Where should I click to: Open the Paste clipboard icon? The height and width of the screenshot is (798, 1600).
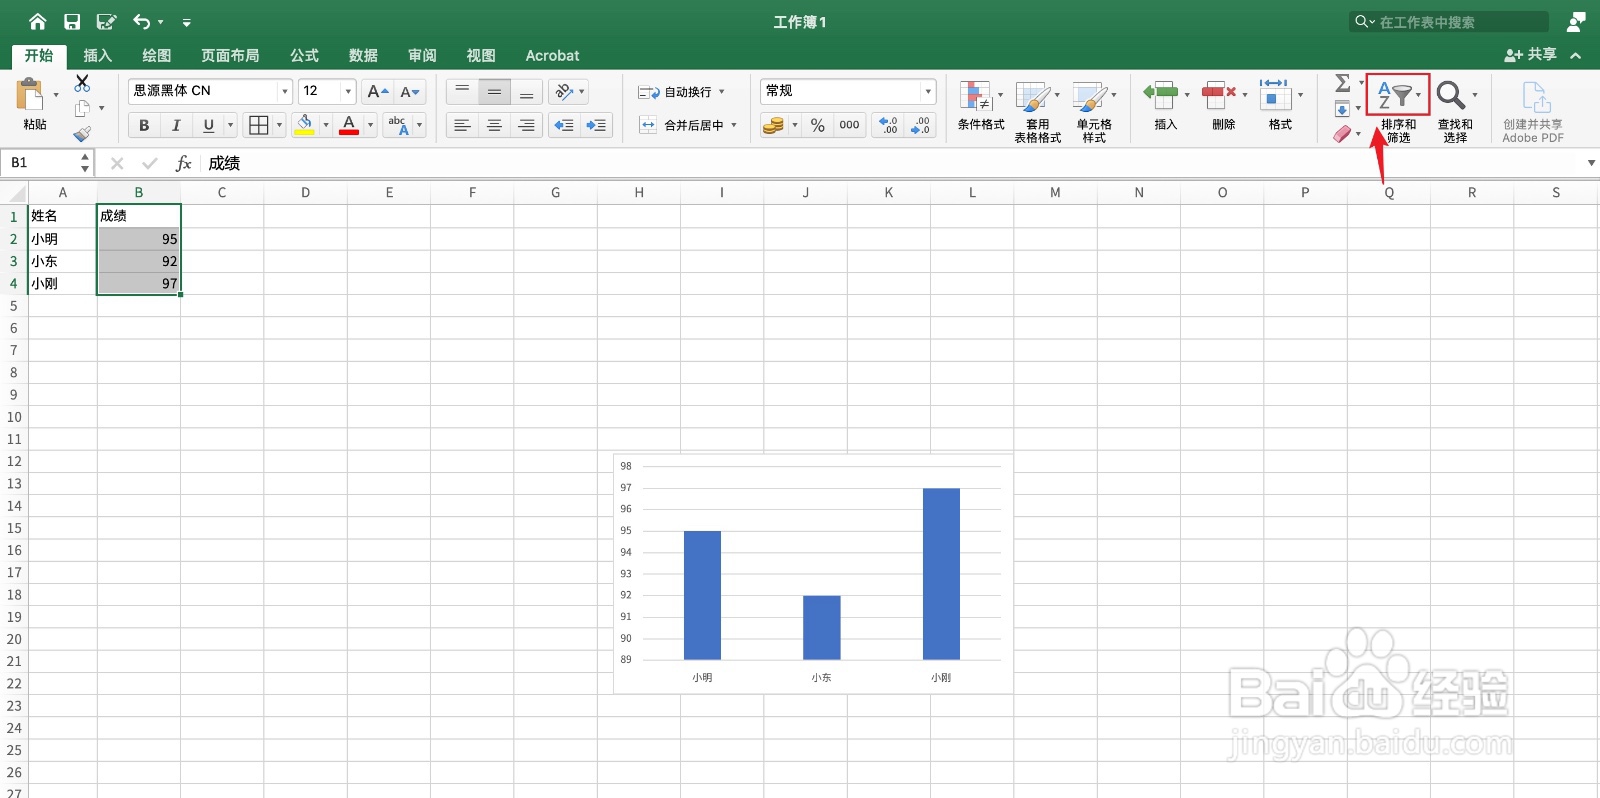click(x=31, y=95)
